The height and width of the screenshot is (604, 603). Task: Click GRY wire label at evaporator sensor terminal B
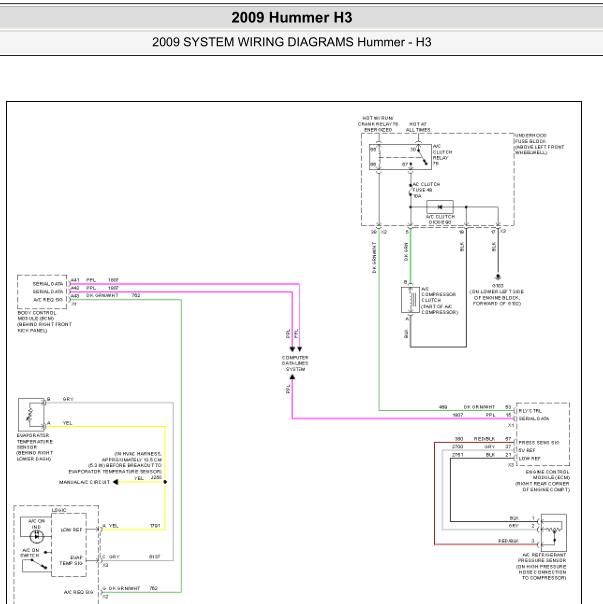tap(68, 399)
